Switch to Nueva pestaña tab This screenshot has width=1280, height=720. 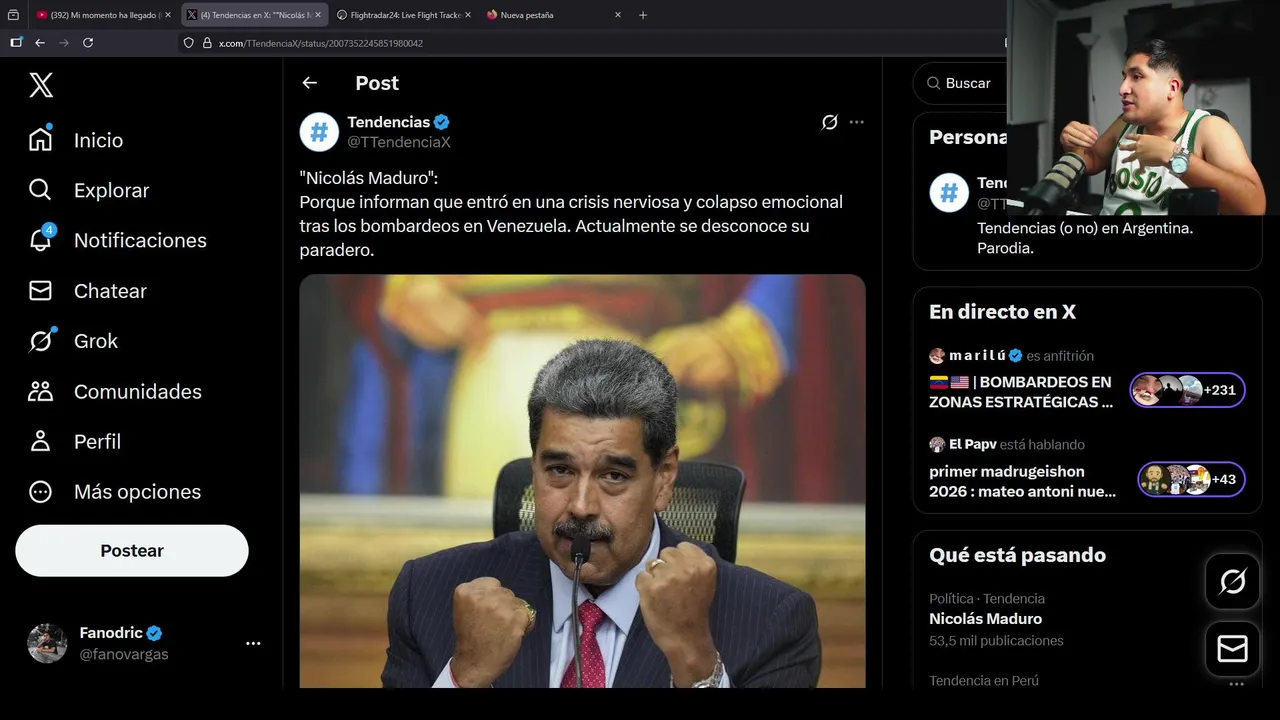click(x=554, y=15)
